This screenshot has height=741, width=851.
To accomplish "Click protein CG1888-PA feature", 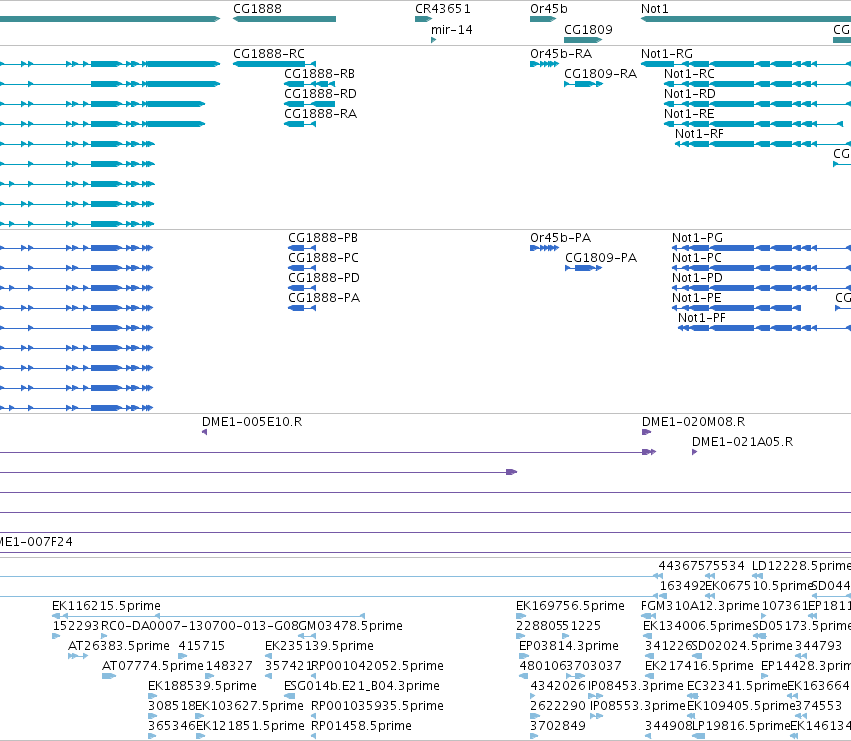I will tap(302, 308).
